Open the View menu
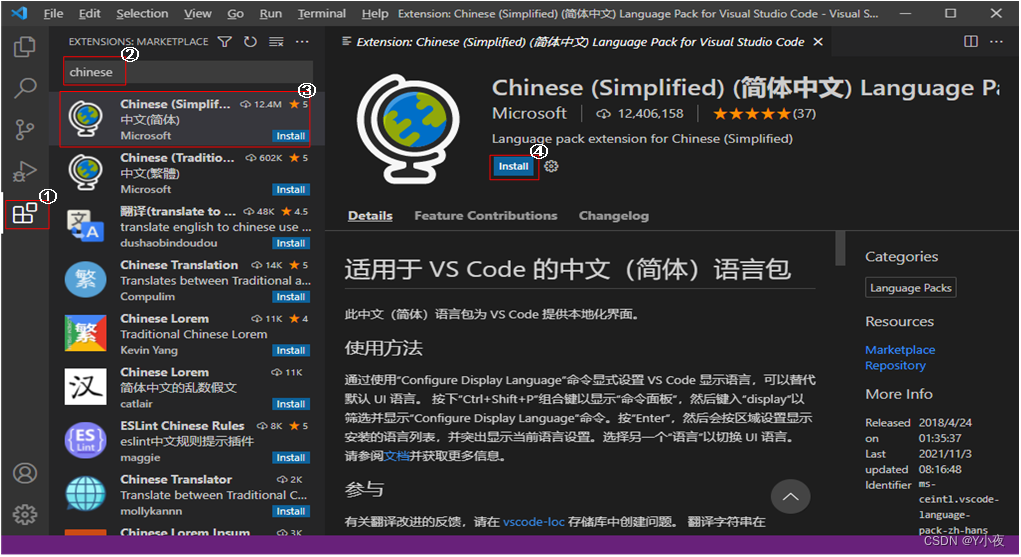1021x557 pixels. point(197,13)
